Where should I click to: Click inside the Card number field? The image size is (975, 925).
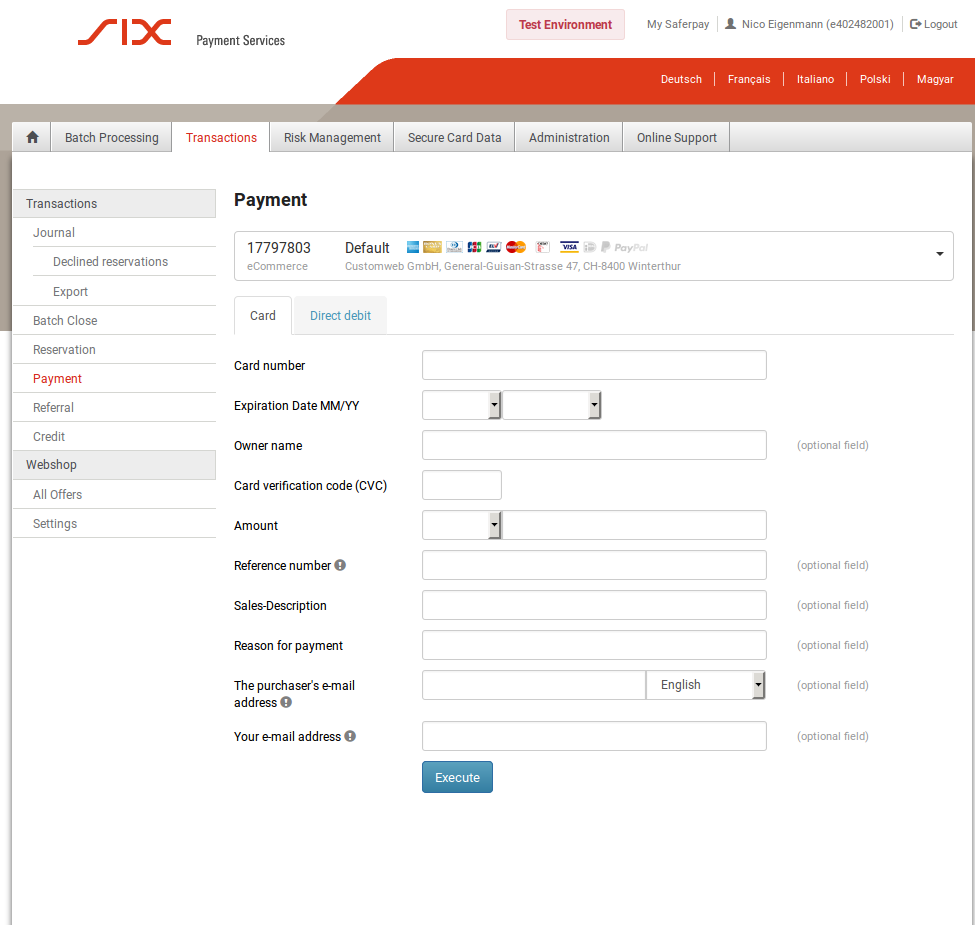point(594,365)
